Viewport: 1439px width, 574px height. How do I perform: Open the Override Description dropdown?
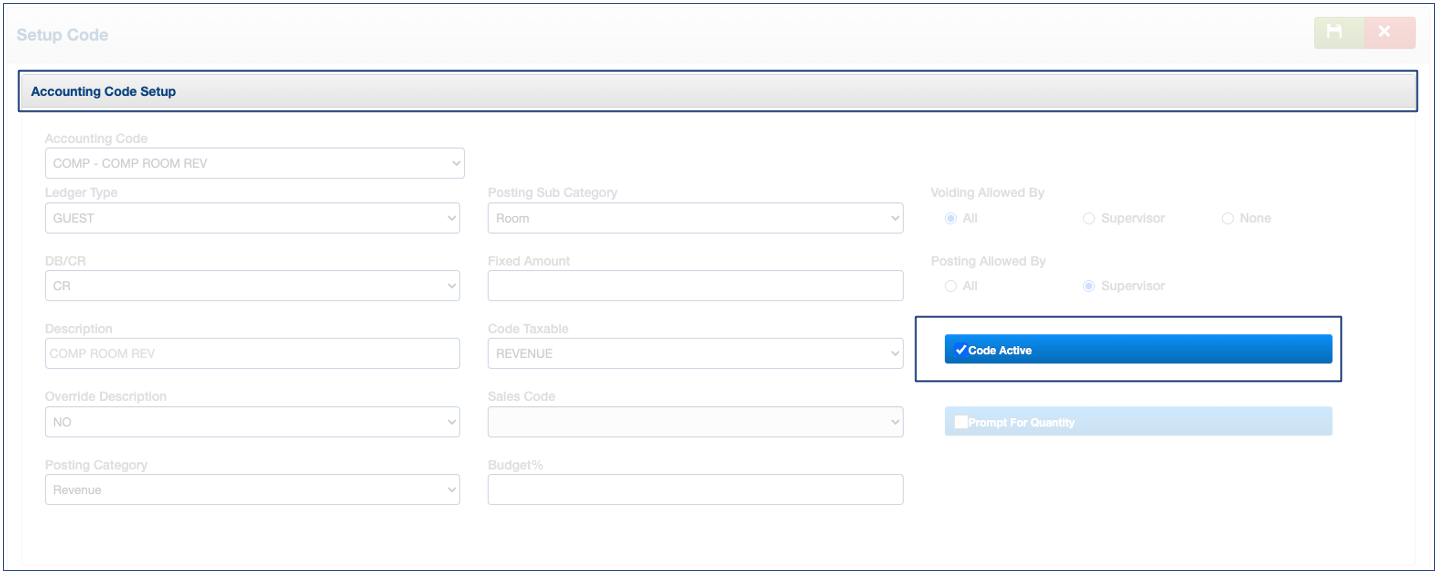pyautogui.click(x=252, y=422)
